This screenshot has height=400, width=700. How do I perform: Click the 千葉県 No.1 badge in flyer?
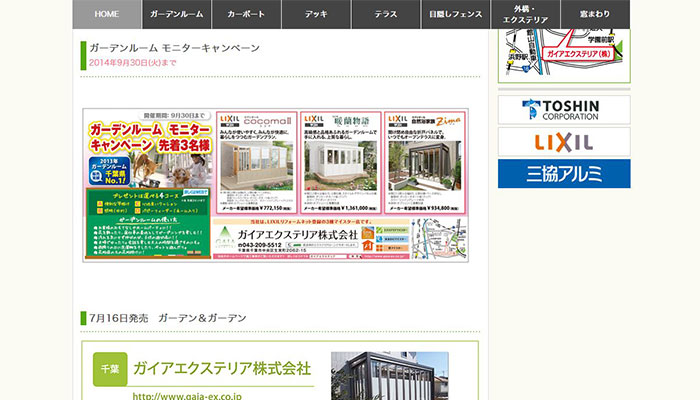(110, 171)
